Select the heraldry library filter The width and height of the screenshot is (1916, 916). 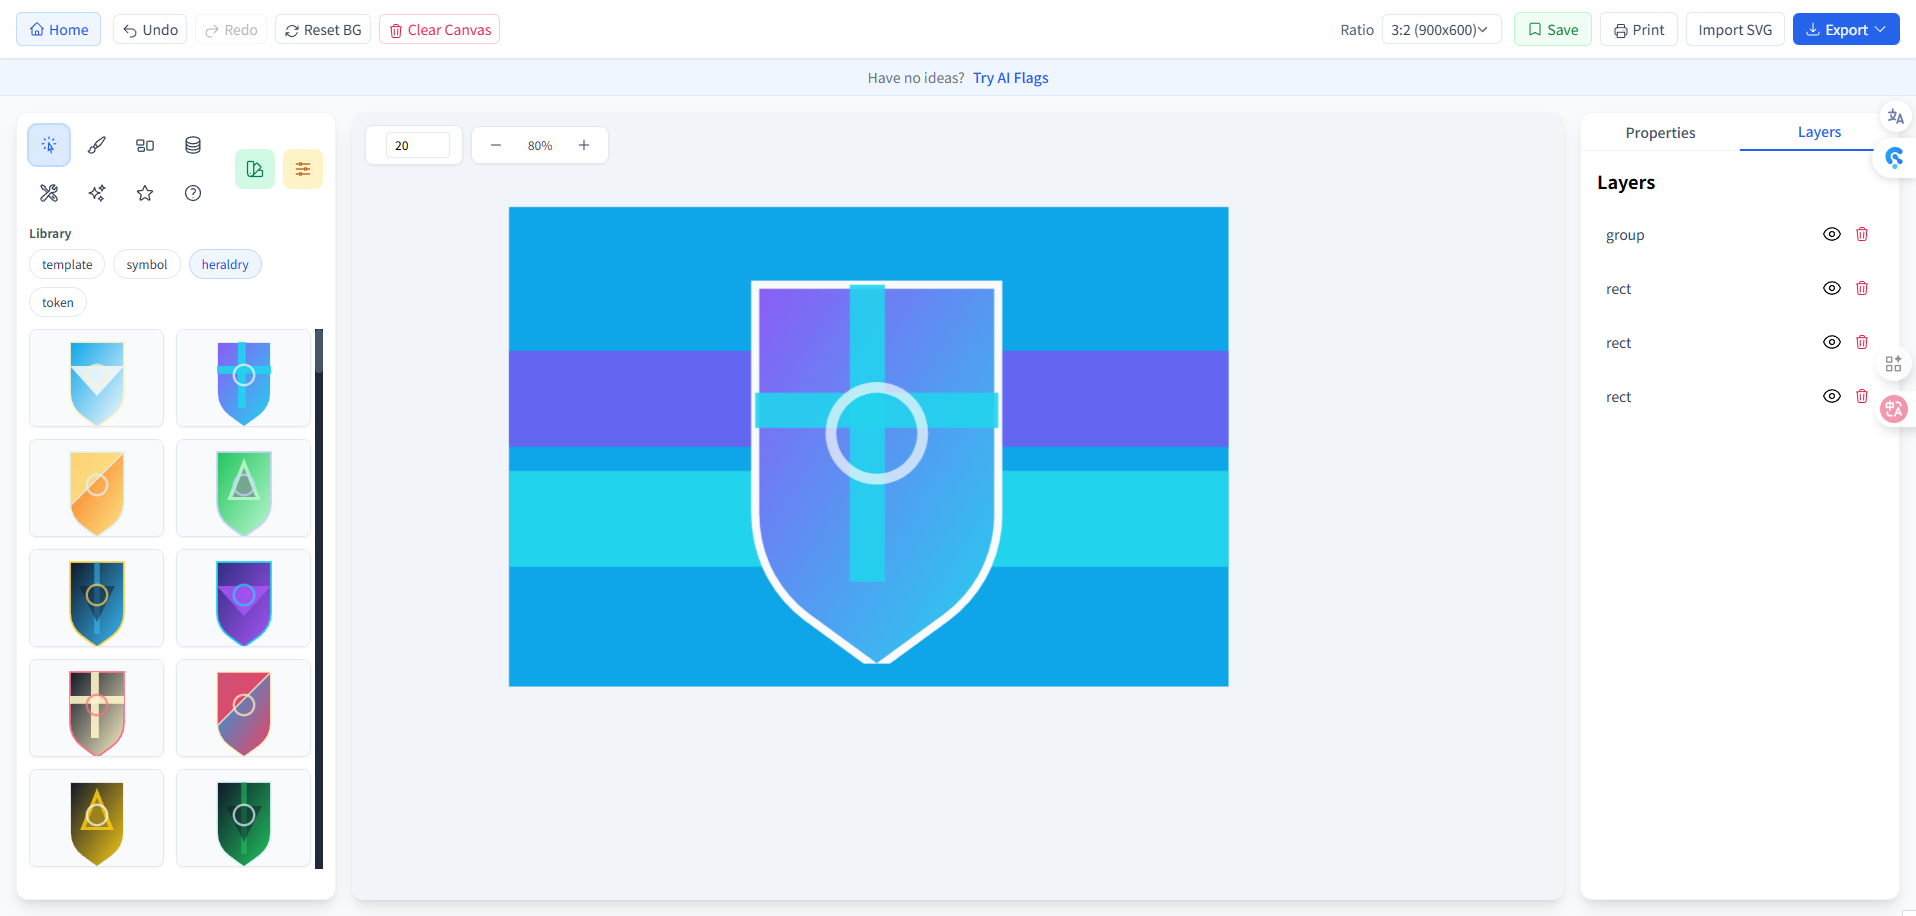tap(224, 264)
